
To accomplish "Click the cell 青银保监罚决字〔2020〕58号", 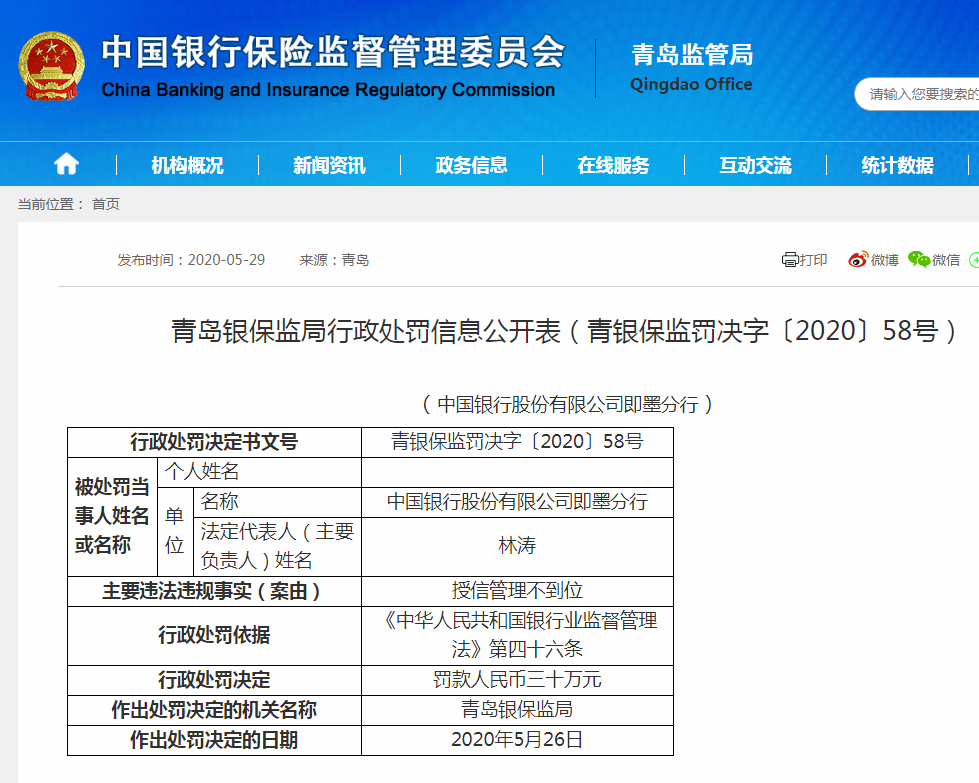I will 517,442.
